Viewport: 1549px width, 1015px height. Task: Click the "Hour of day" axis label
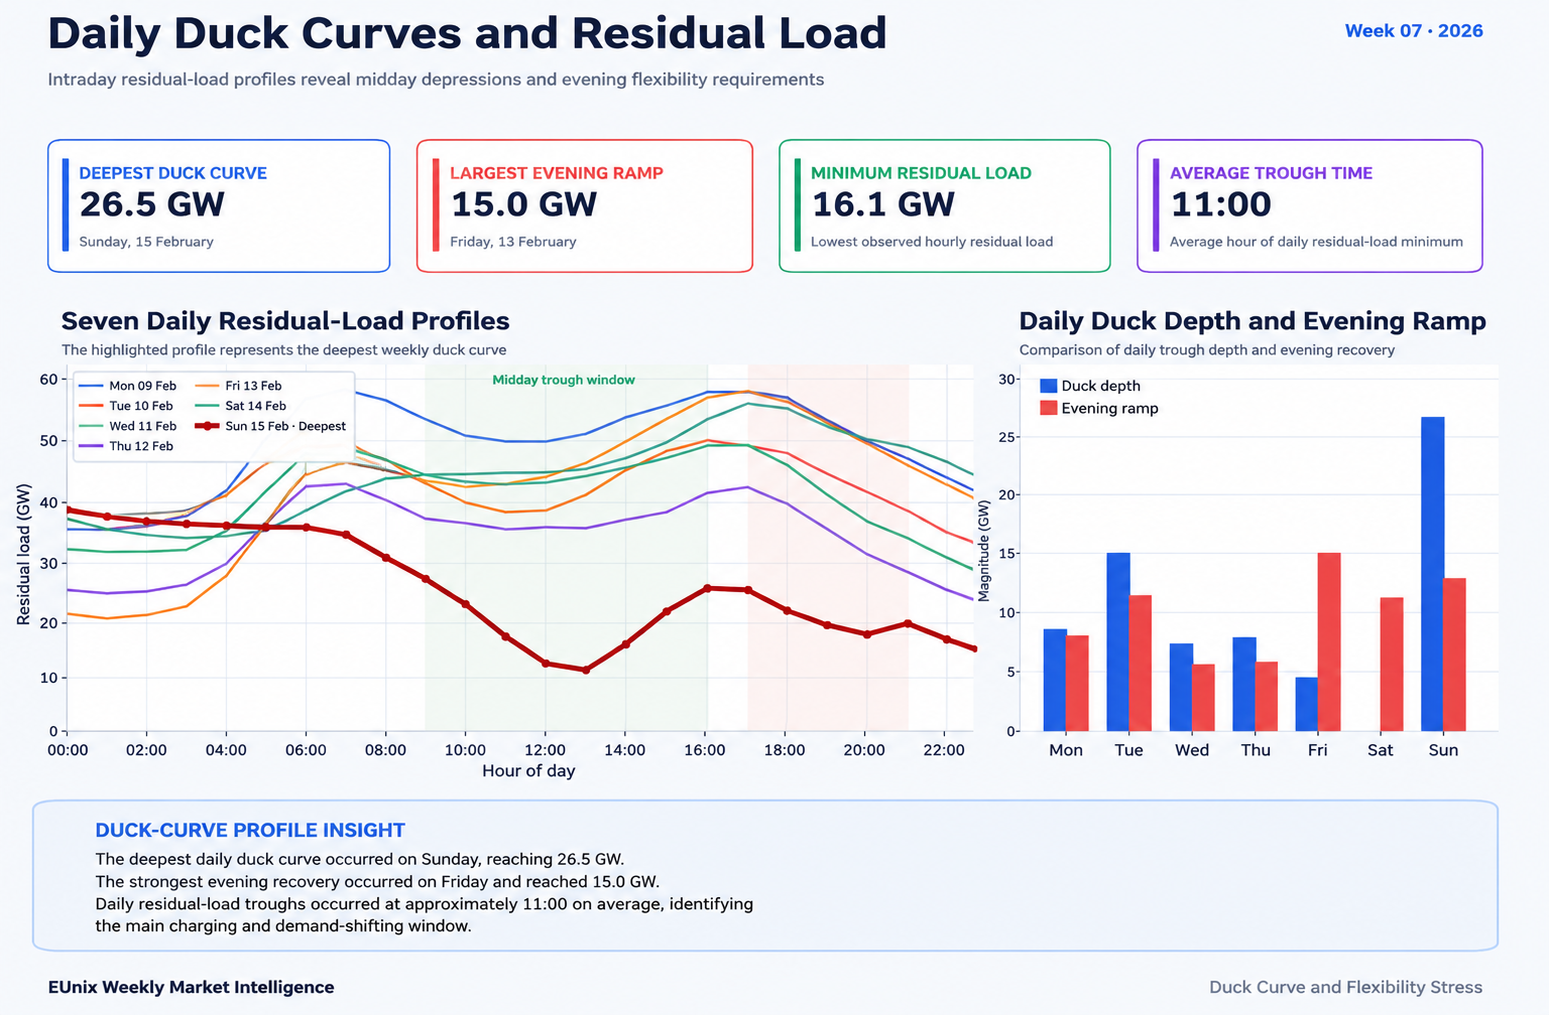[528, 771]
